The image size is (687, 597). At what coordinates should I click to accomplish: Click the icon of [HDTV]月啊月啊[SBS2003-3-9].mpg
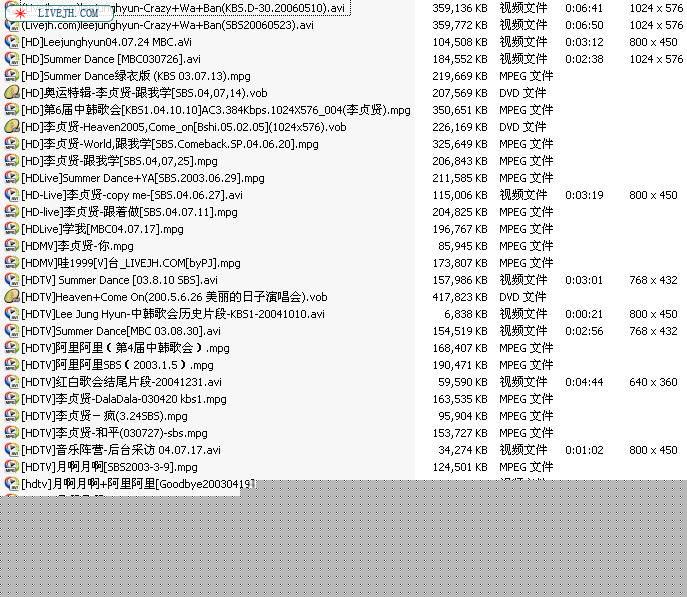coord(12,467)
